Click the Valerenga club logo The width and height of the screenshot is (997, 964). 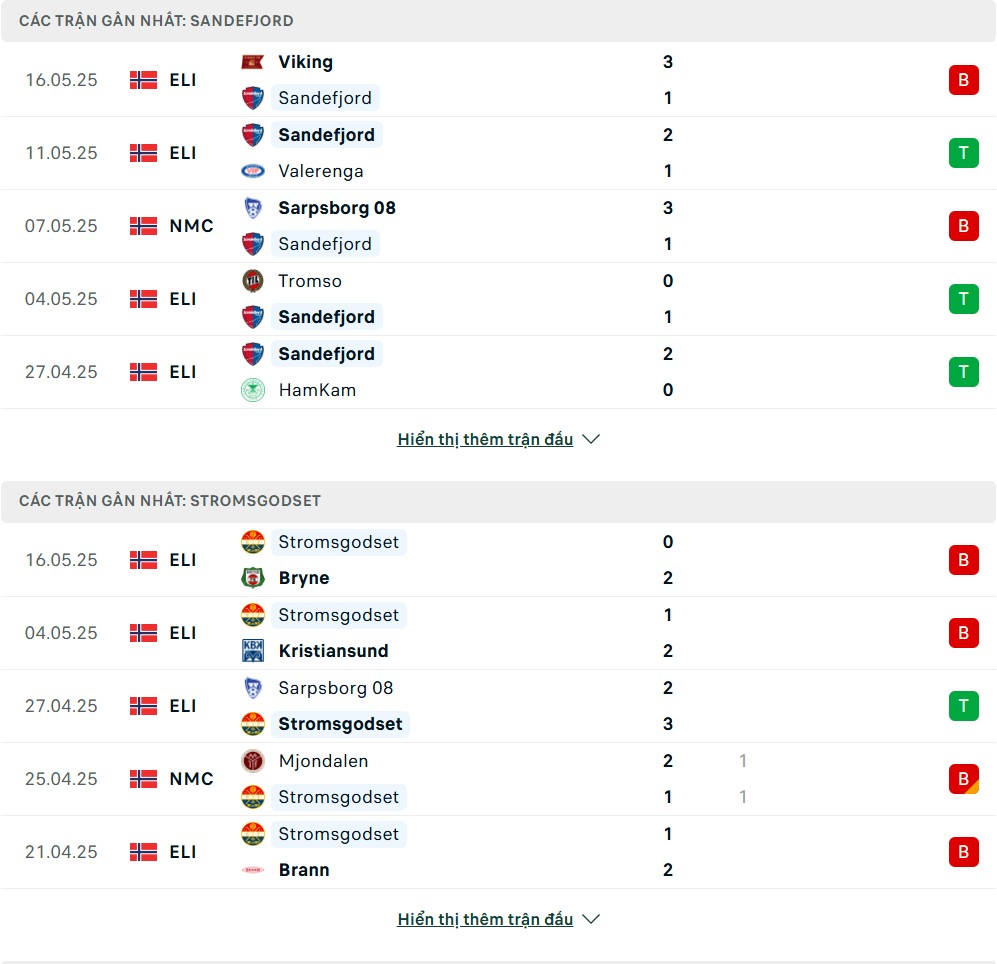252,171
